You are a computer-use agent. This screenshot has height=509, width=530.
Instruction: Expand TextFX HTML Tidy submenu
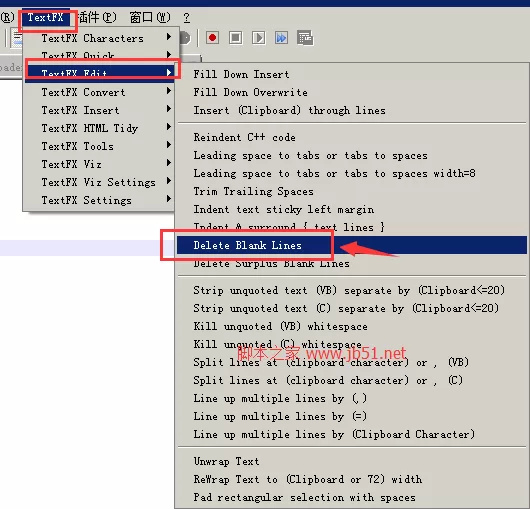coord(99,128)
